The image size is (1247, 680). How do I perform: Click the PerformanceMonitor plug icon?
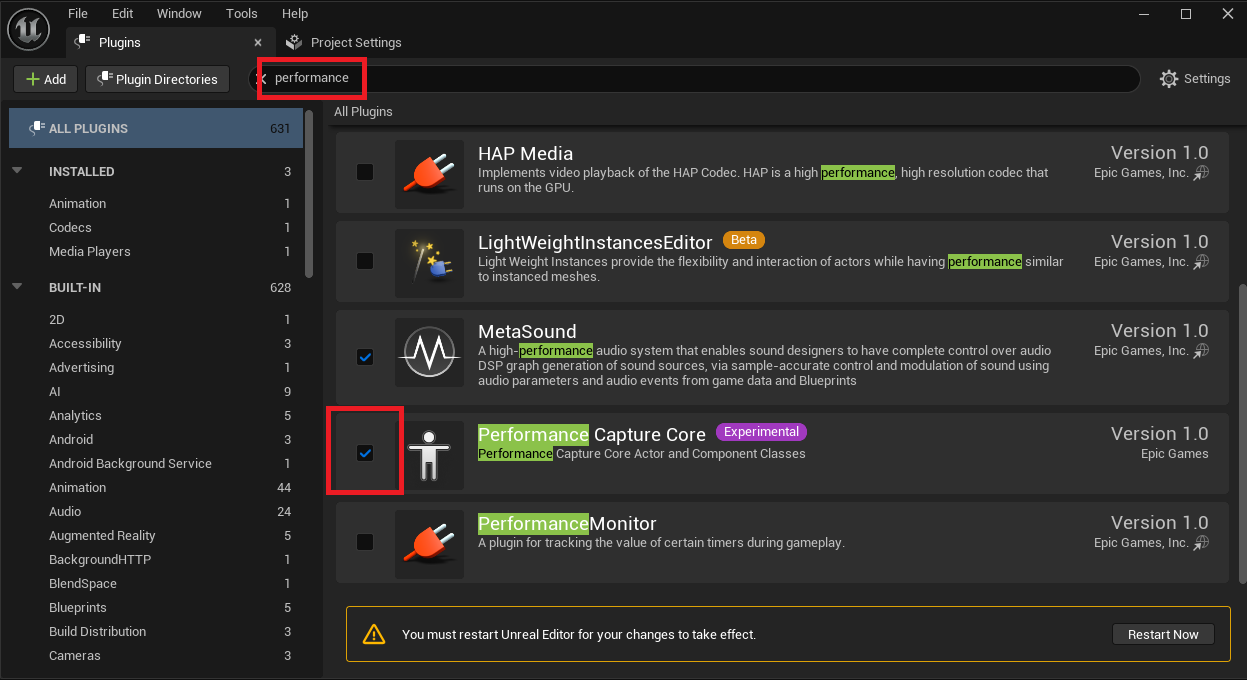tap(430, 544)
